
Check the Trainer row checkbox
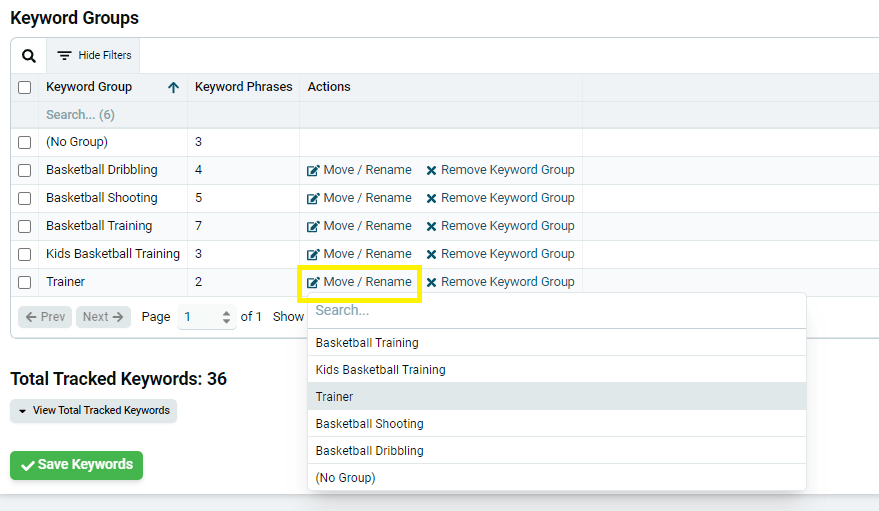(25, 282)
